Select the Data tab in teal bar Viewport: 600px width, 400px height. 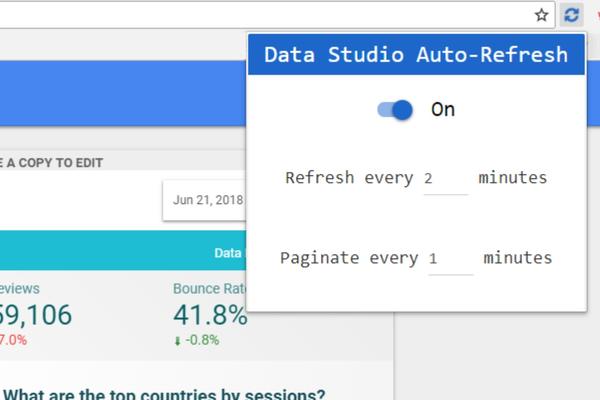(228, 253)
